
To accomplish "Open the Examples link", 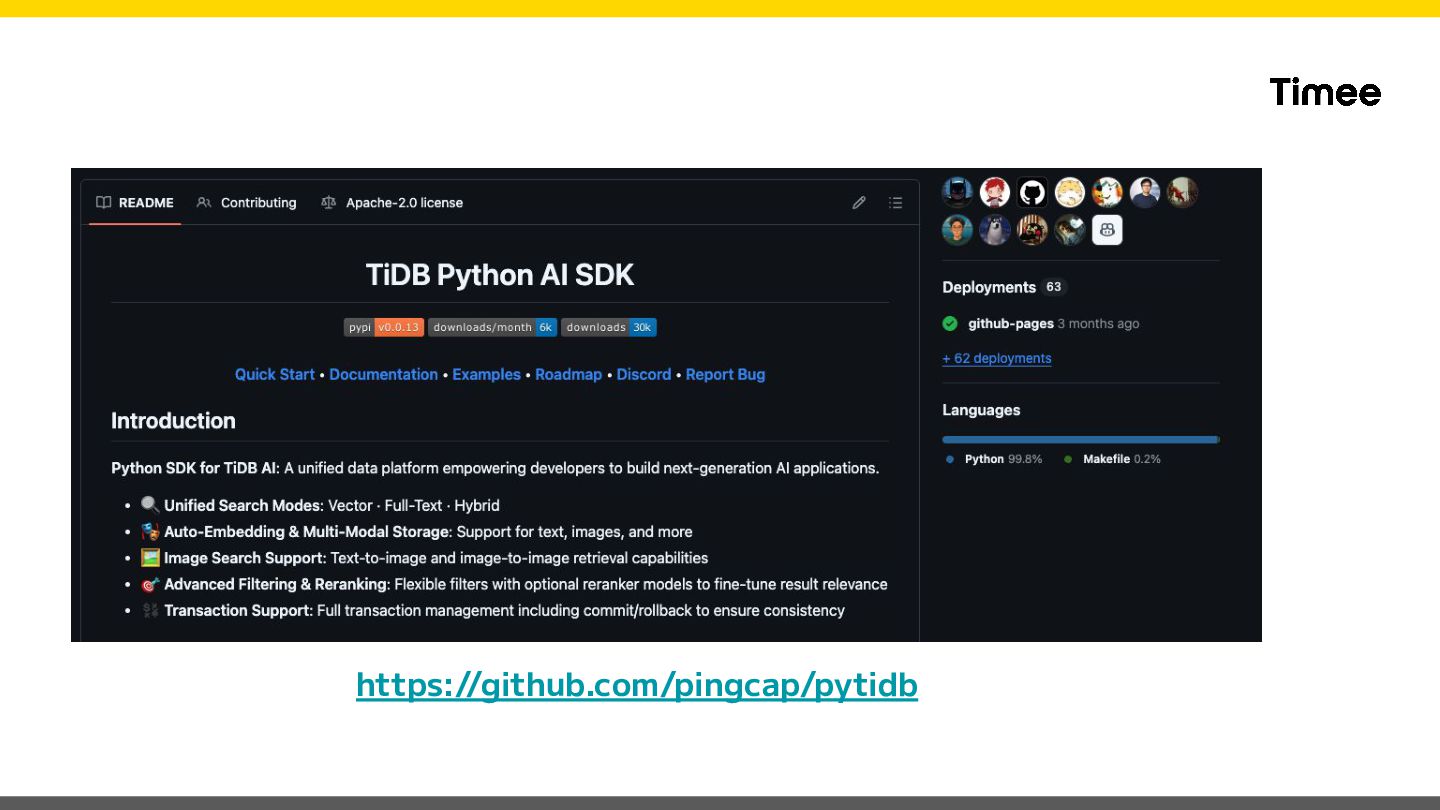I will [487, 374].
